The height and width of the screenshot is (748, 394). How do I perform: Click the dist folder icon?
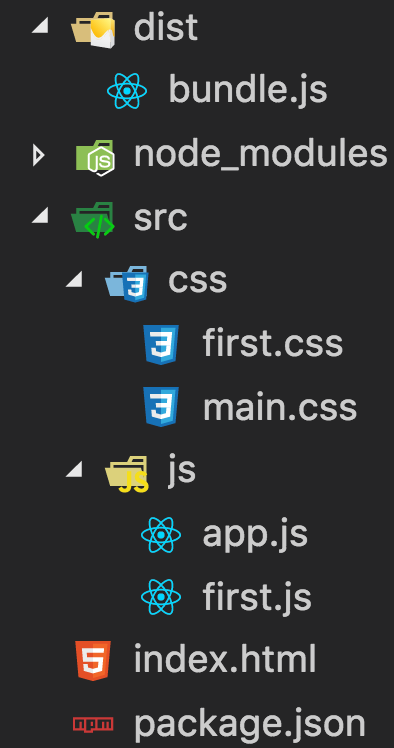coord(93,30)
